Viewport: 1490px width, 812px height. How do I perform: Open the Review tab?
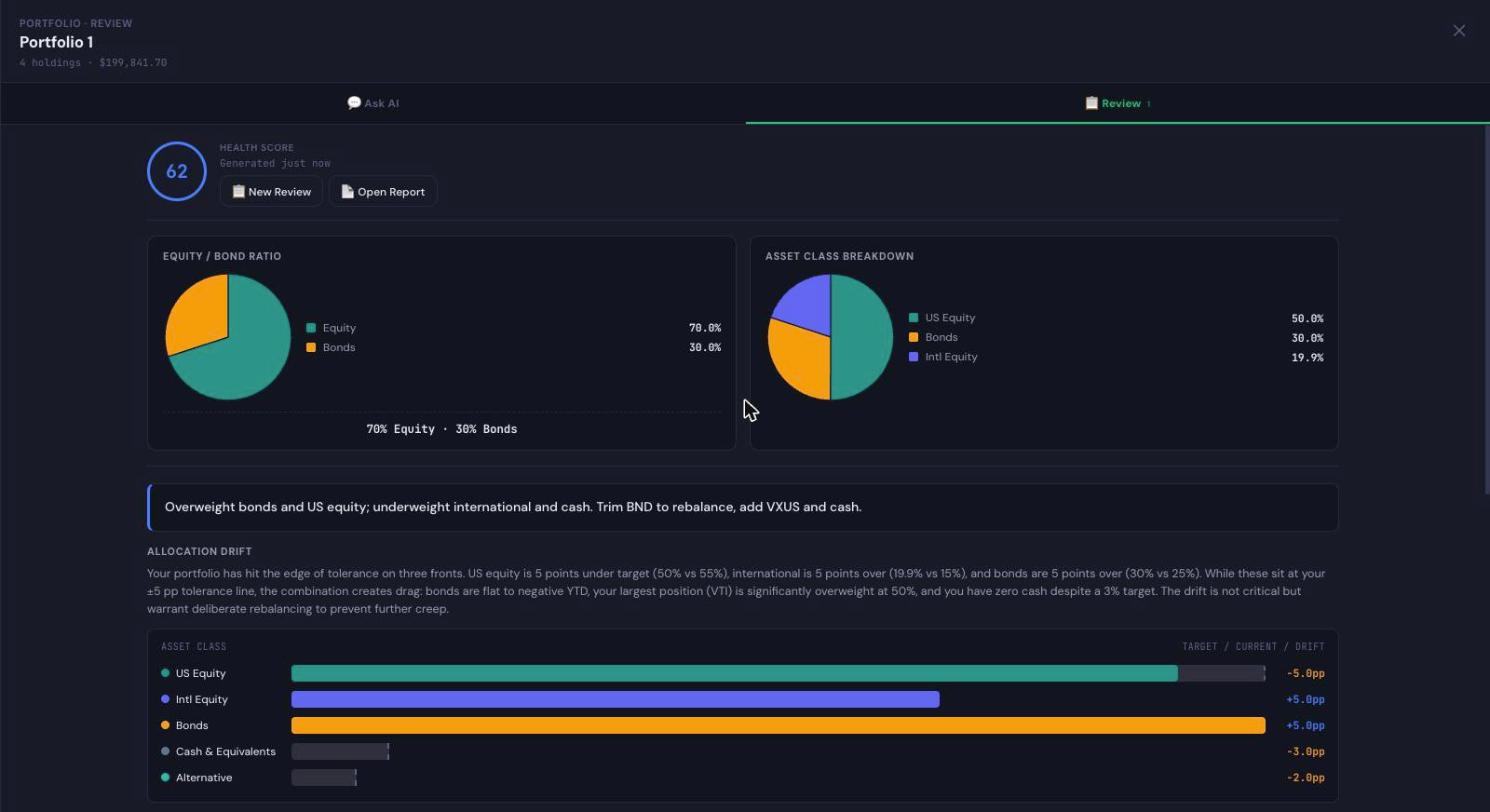(x=1117, y=103)
